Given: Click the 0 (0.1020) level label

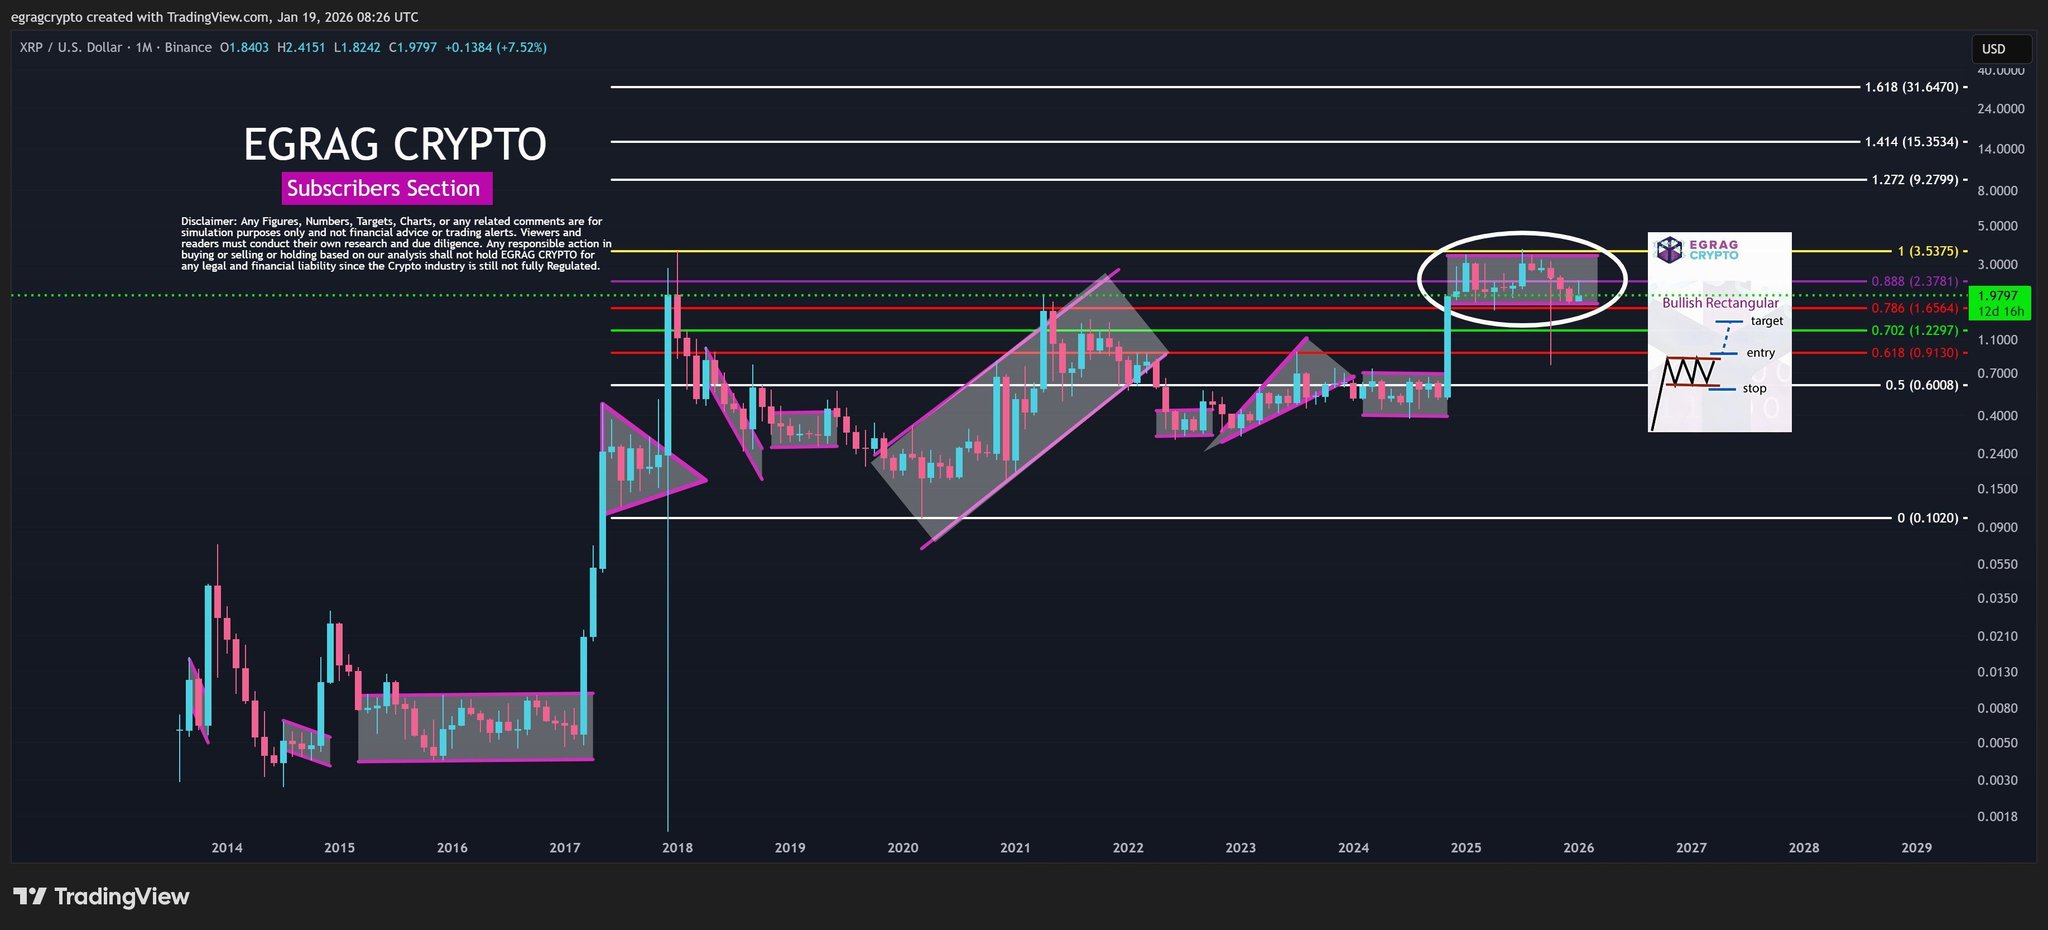Looking at the screenshot, I should [x=1927, y=518].
